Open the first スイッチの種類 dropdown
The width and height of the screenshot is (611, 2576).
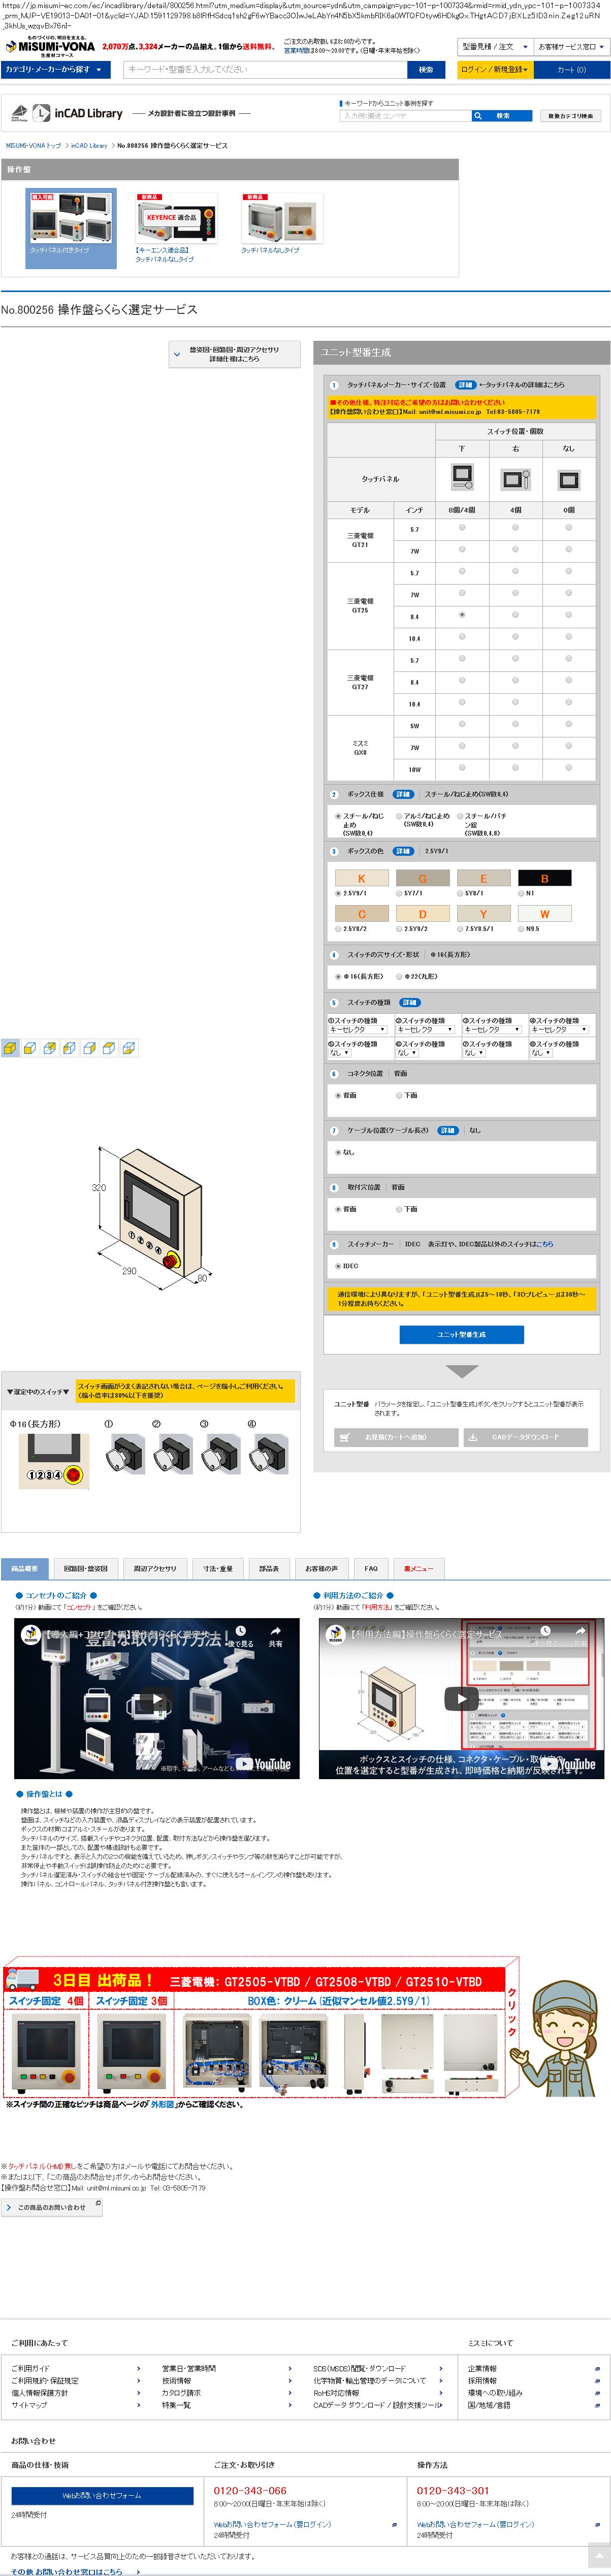tap(357, 1029)
